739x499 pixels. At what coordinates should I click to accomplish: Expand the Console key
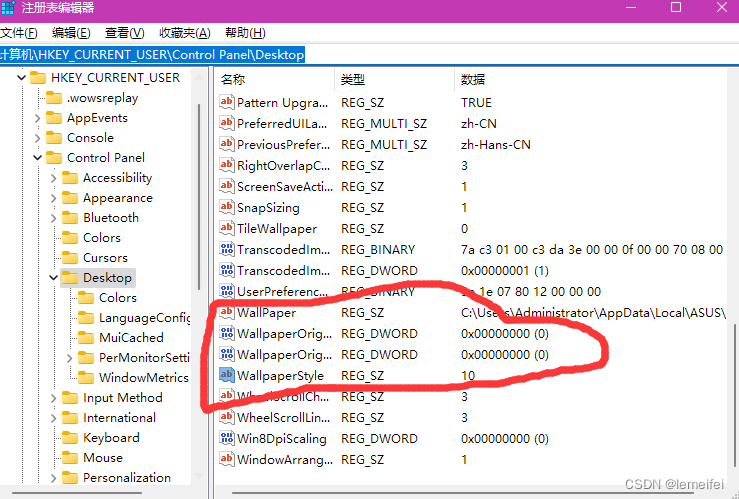coord(38,138)
